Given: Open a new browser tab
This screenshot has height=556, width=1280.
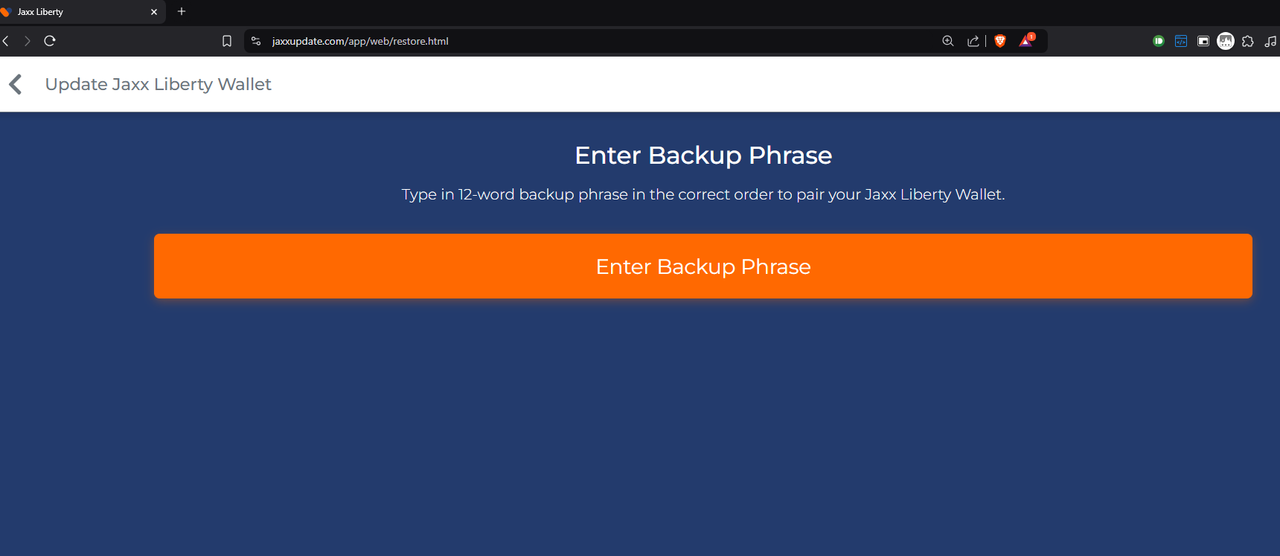Looking at the screenshot, I should coord(181,12).
